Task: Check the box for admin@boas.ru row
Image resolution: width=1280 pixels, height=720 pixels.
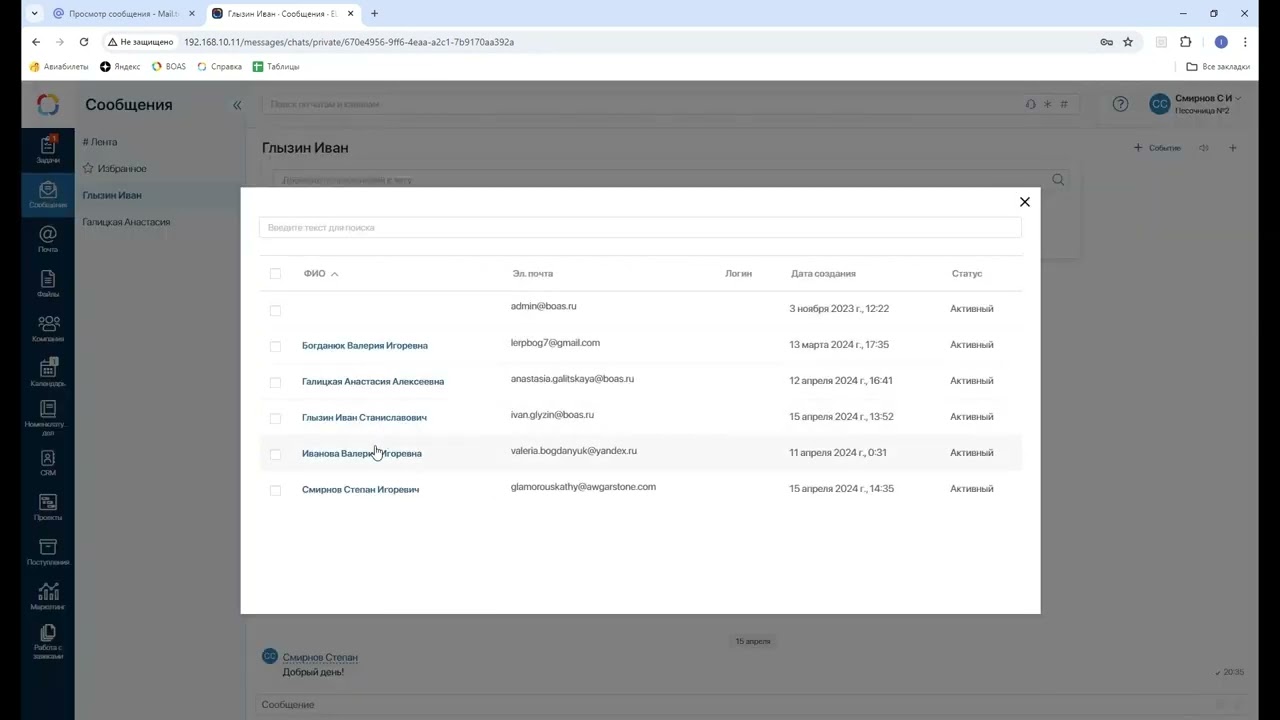Action: [x=275, y=310]
